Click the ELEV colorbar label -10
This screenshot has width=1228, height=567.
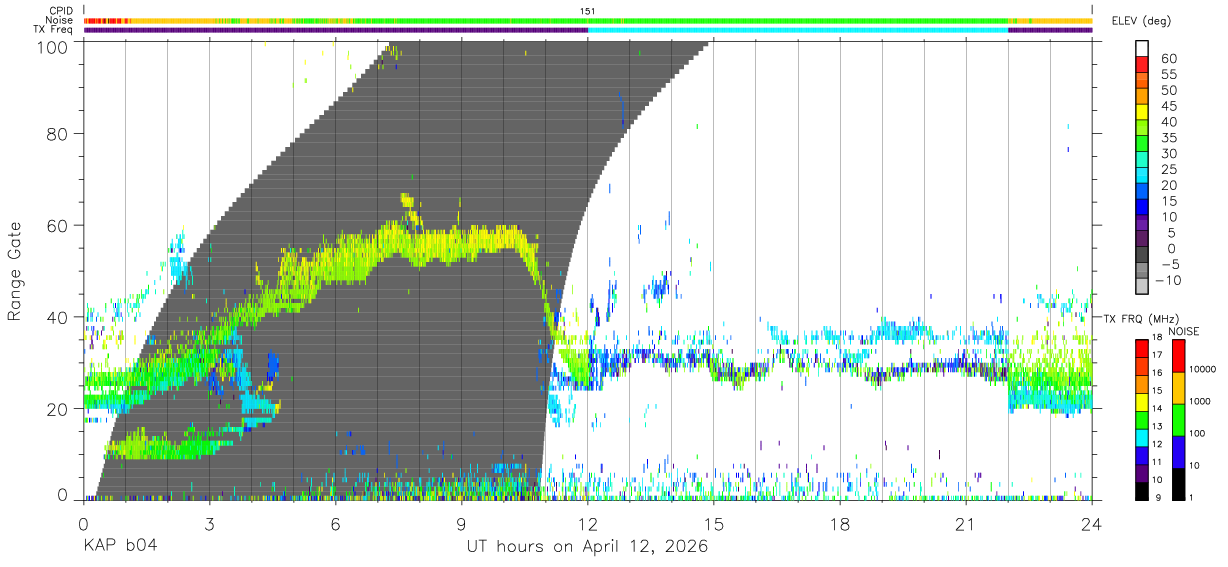[1166, 280]
